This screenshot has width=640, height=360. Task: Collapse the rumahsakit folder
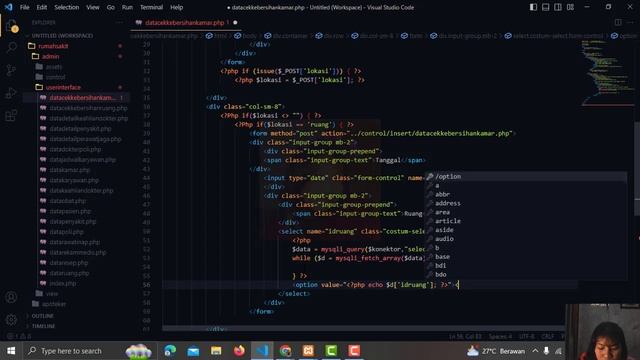(53, 46)
